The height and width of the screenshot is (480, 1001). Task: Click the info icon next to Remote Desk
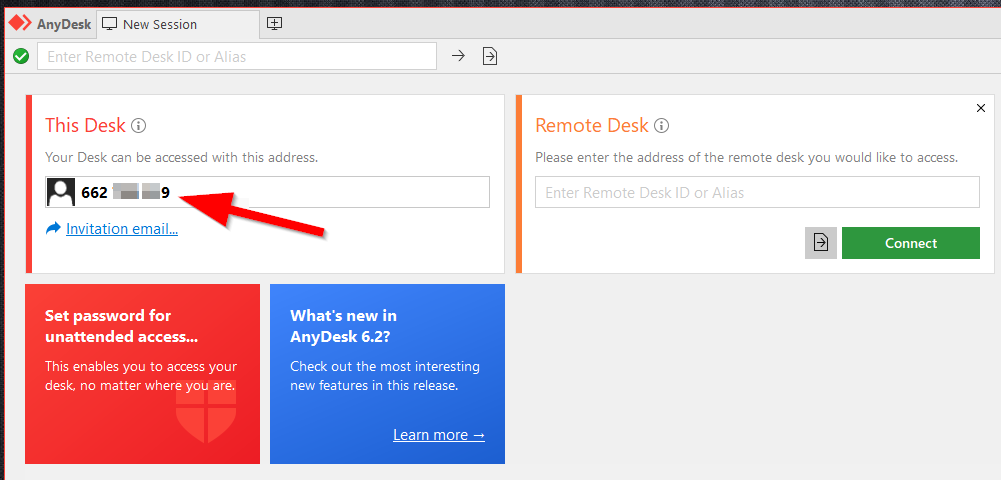(661, 126)
